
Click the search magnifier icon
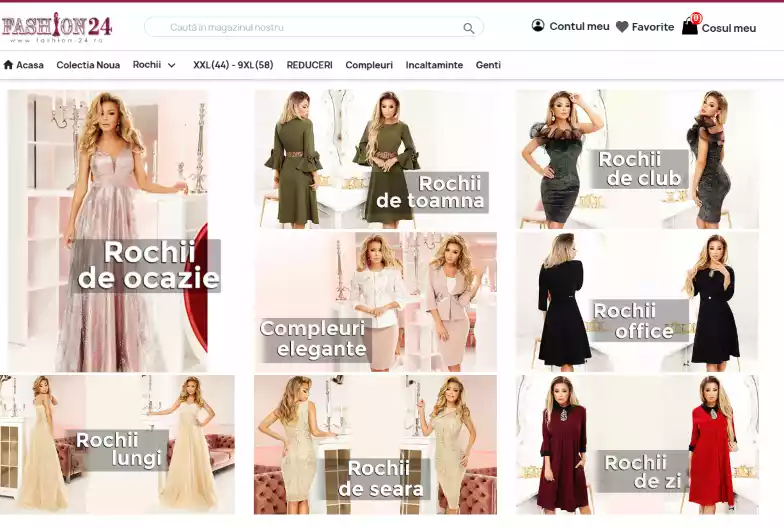[x=468, y=28]
